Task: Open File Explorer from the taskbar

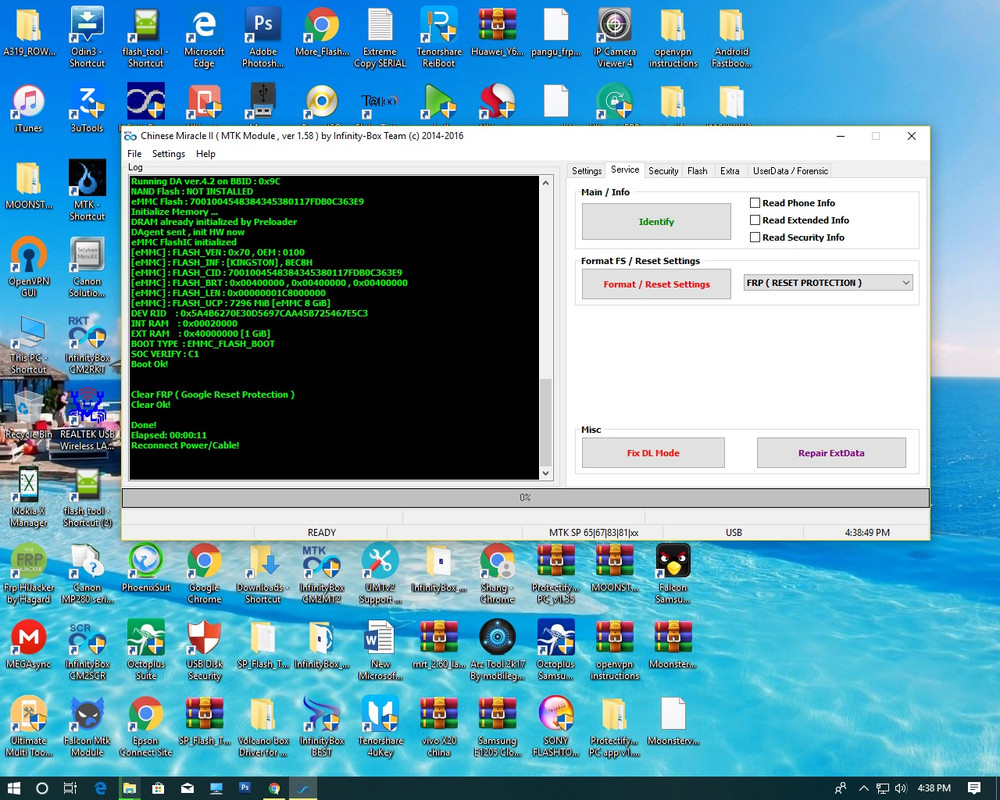Action: tap(129, 788)
